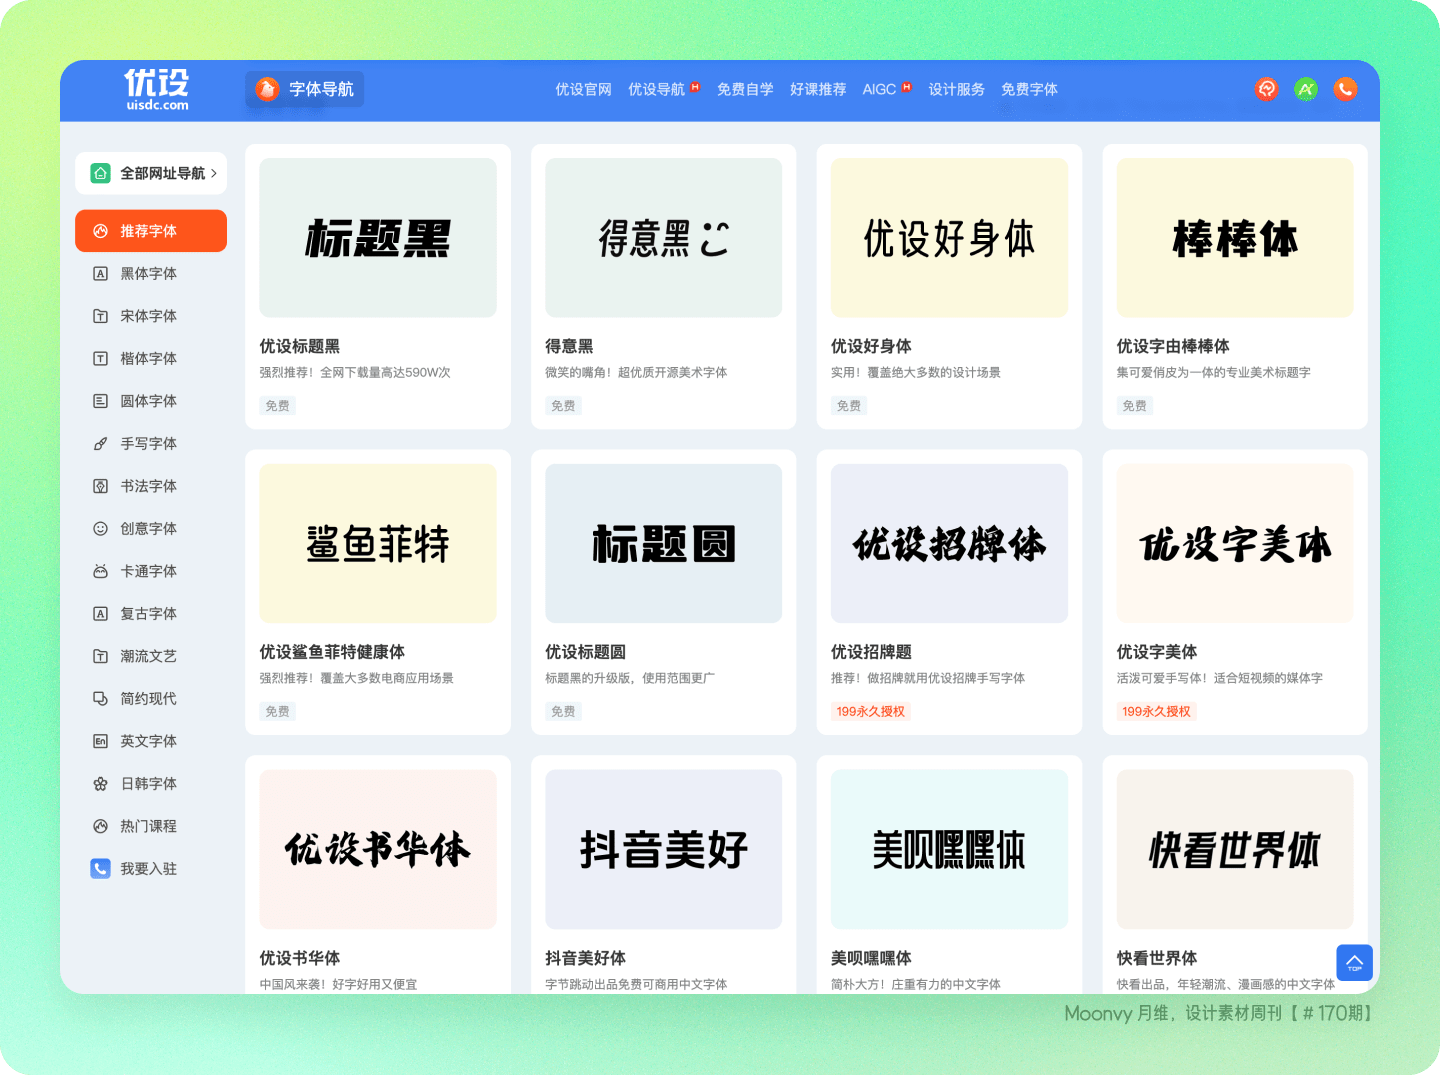Screen dimensions: 1440x1075
Task: Open the 抖音美好 preview thumbnail
Action: pyautogui.click(x=664, y=849)
